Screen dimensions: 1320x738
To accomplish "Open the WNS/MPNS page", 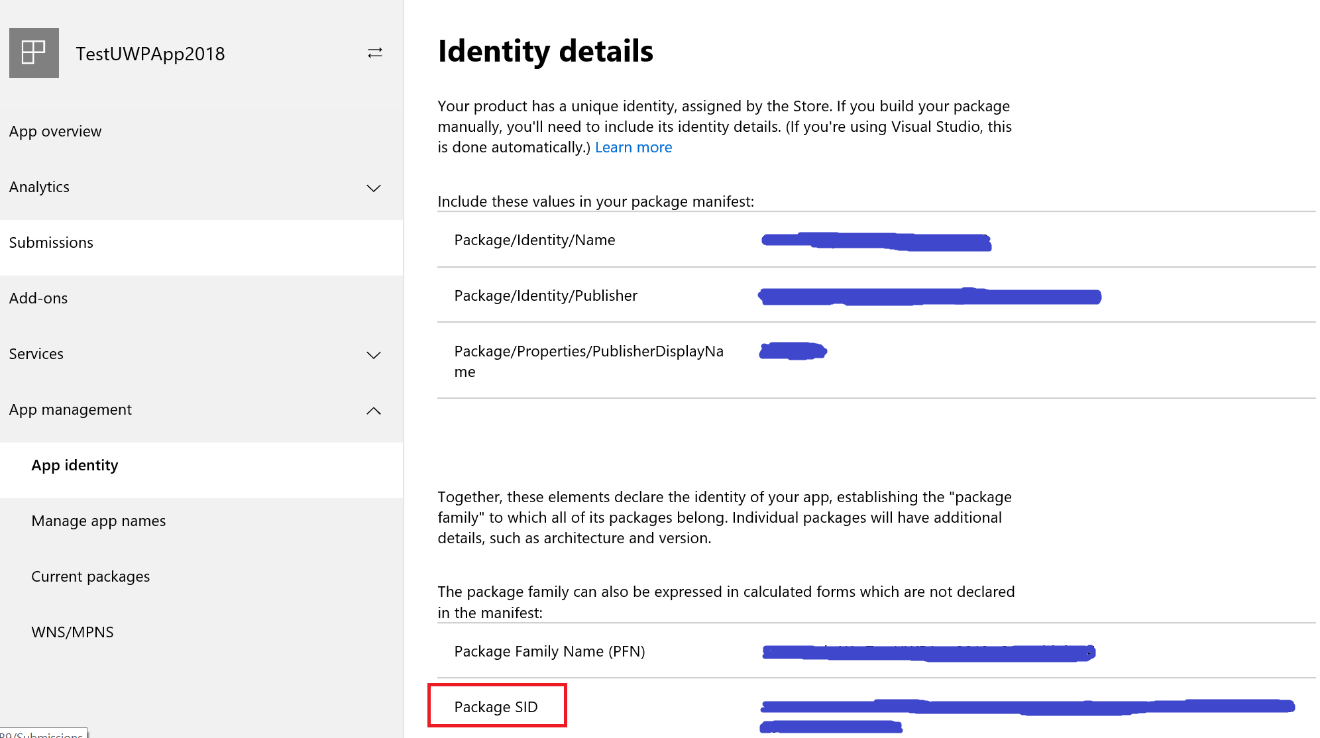I will [72, 632].
